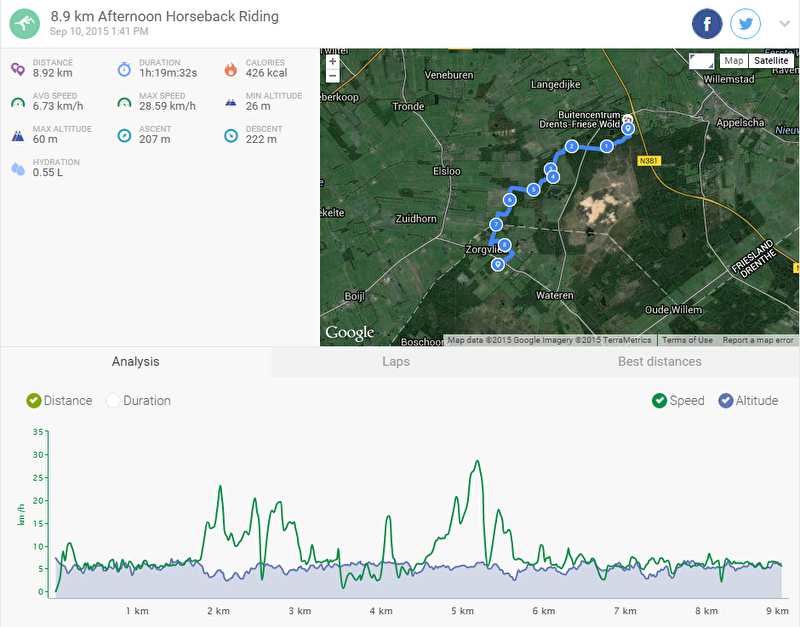Expand the workout options chevron

[785, 23]
